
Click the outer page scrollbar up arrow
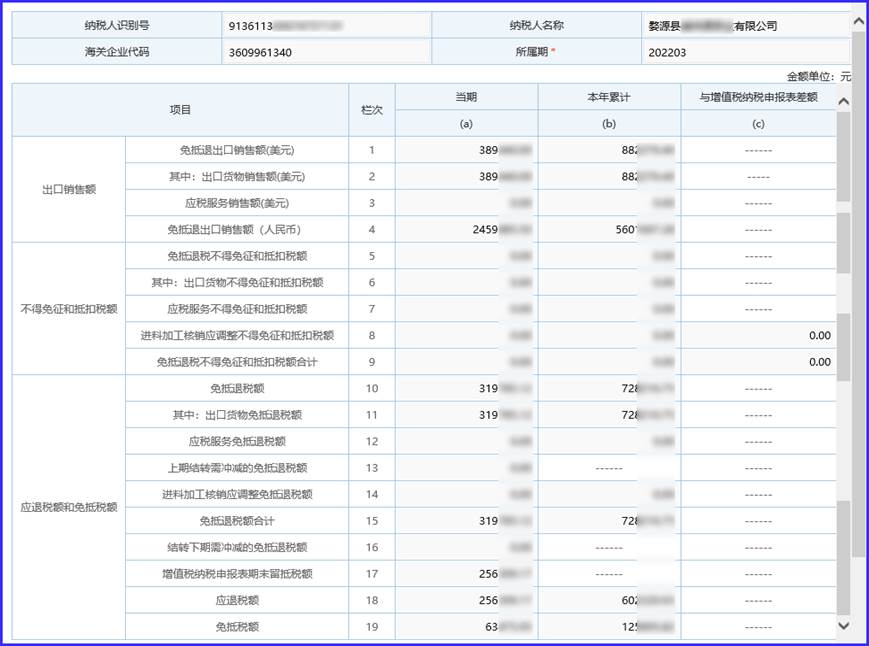pyautogui.click(x=858, y=18)
